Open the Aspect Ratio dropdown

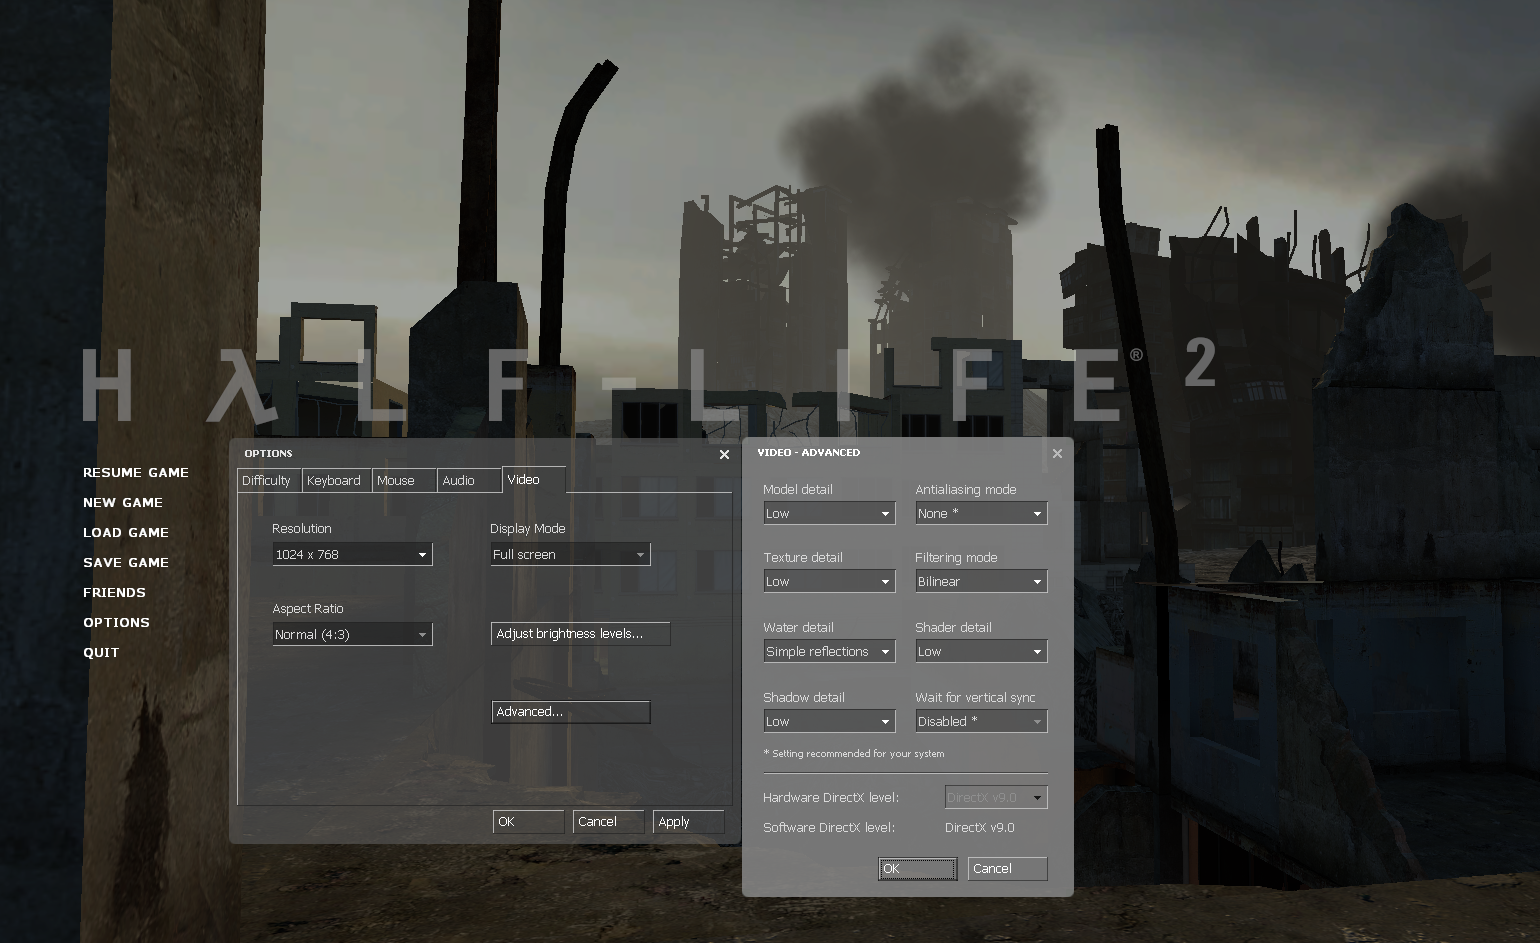[x=352, y=634]
